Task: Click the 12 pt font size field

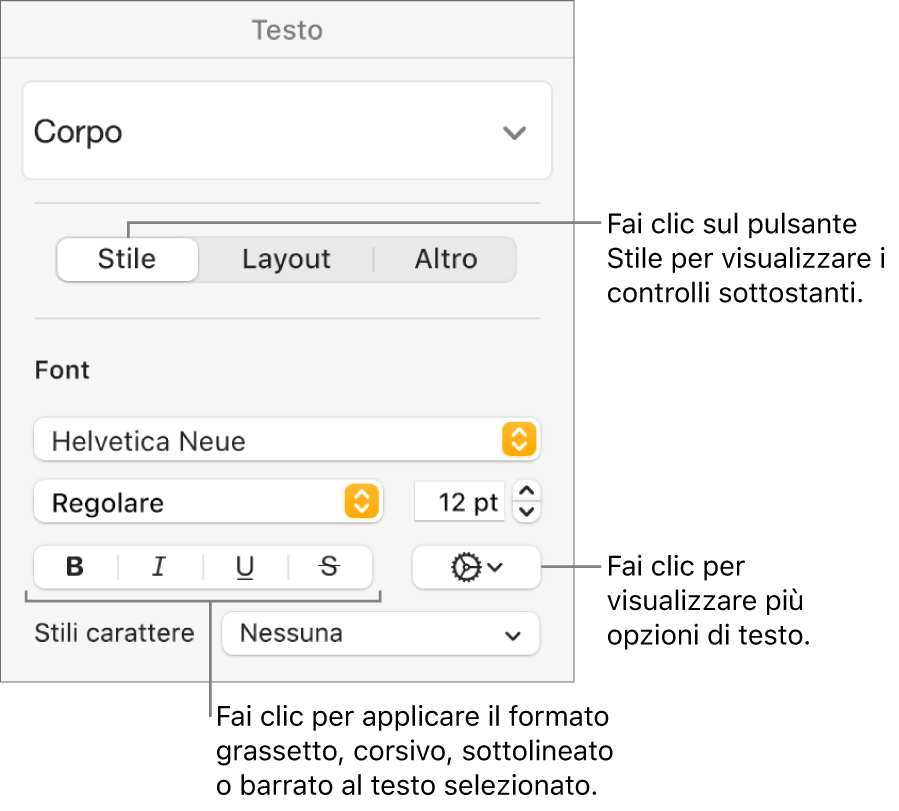Action: coord(459,502)
